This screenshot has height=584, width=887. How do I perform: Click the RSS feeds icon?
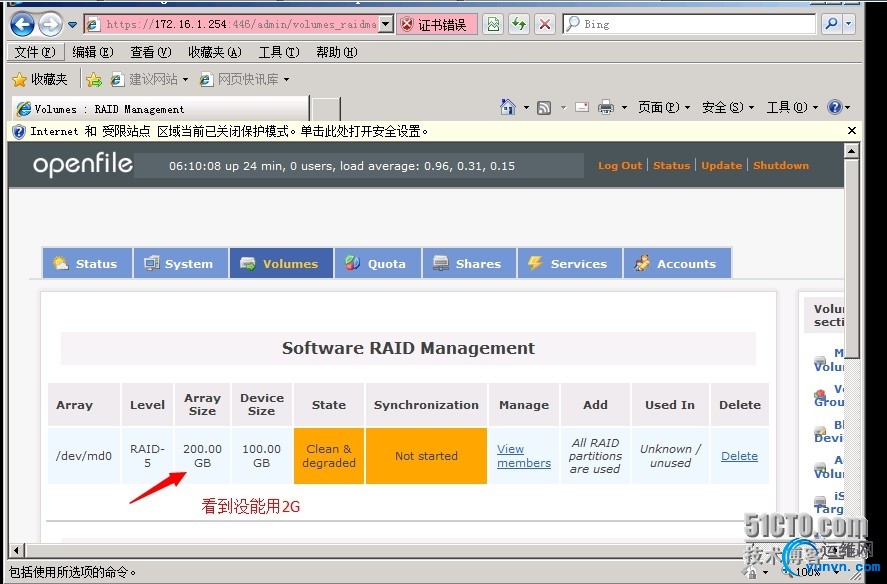coord(544,108)
